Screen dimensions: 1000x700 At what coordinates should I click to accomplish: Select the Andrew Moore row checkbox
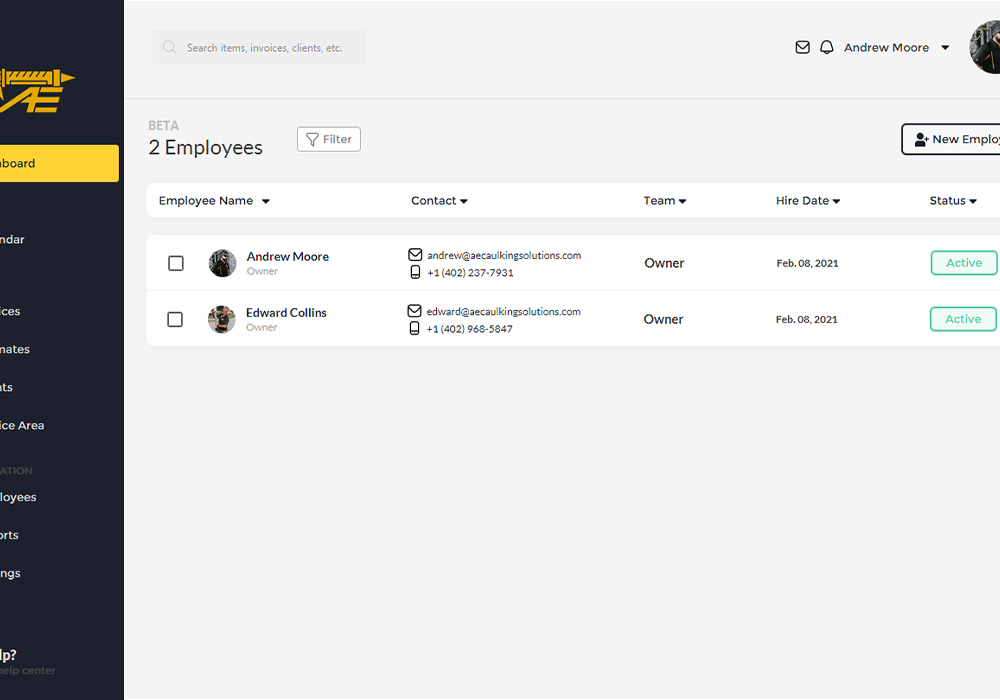[x=176, y=263]
